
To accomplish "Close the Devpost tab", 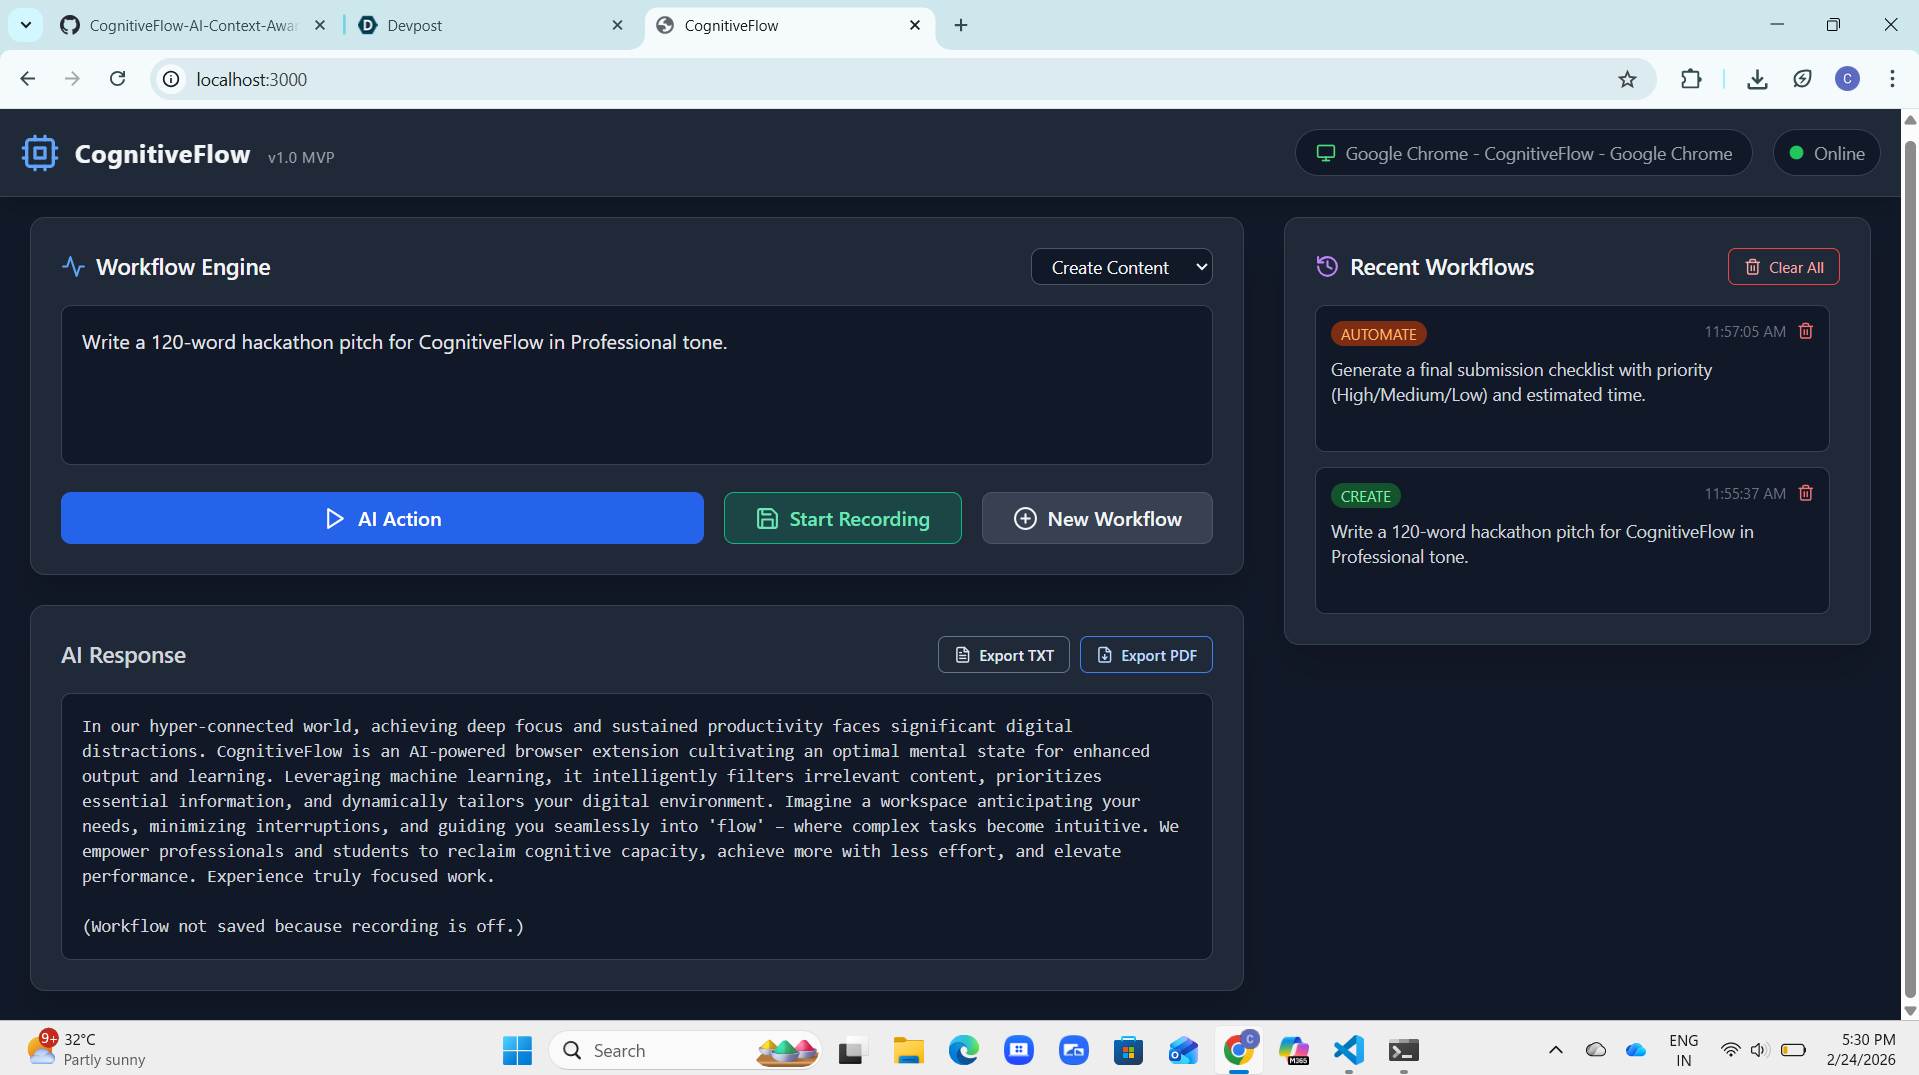I will pos(617,25).
